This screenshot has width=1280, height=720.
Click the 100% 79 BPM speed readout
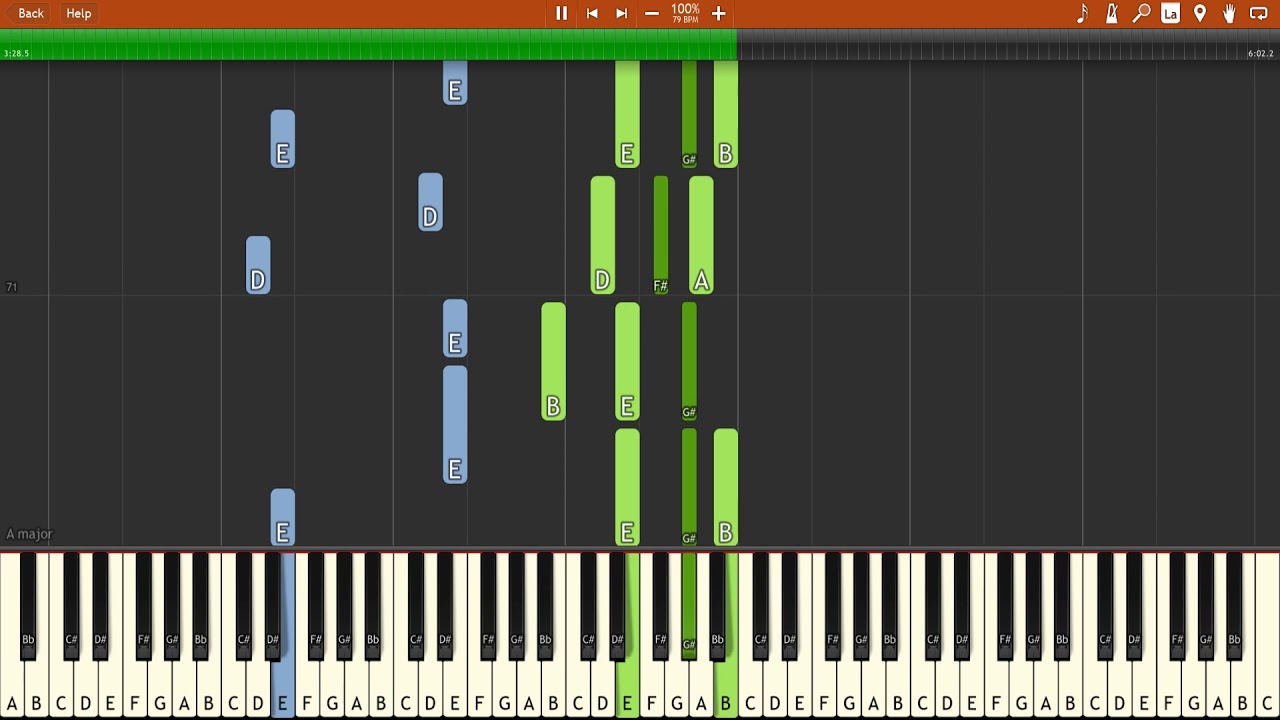(x=685, y=12)
